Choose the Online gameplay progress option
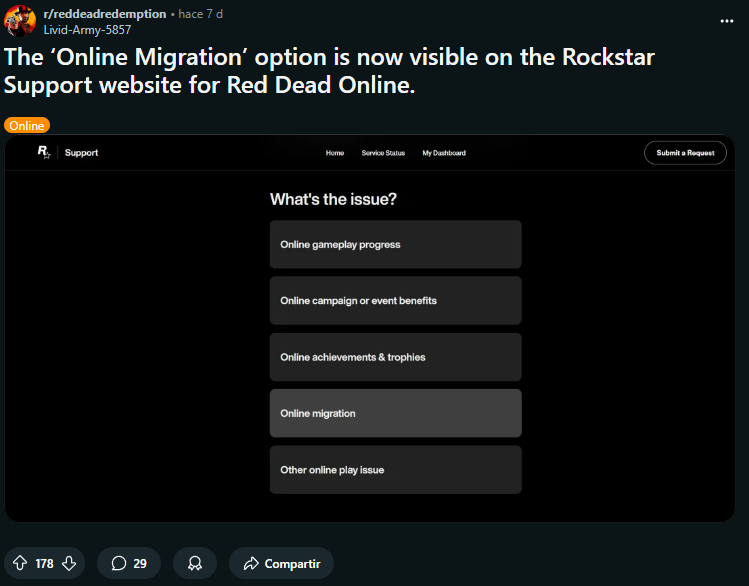749x586 pixels. [x=395, y=244]
